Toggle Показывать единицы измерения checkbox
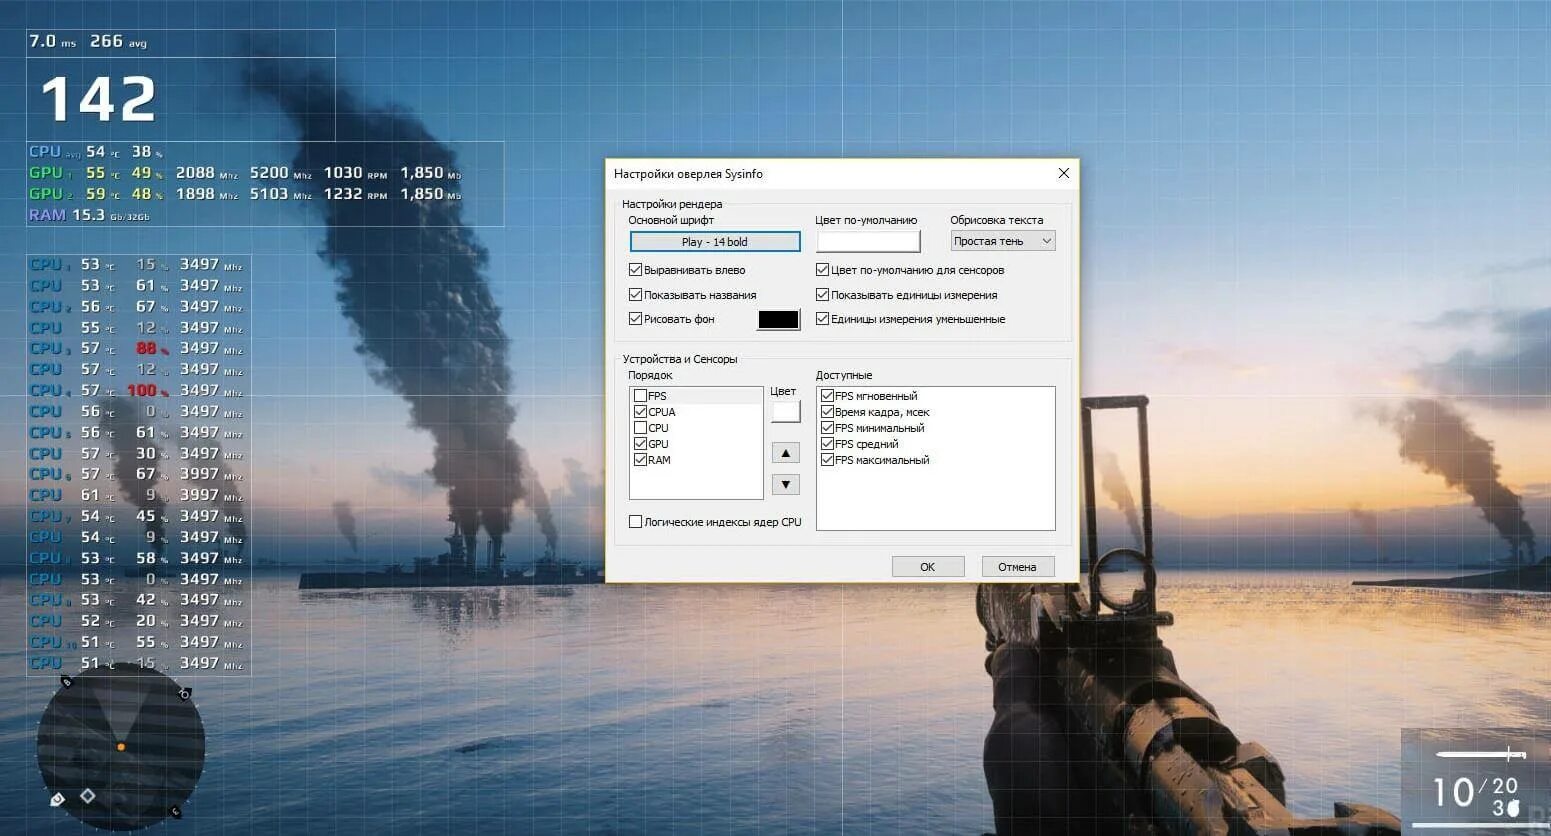 point(822,295)
